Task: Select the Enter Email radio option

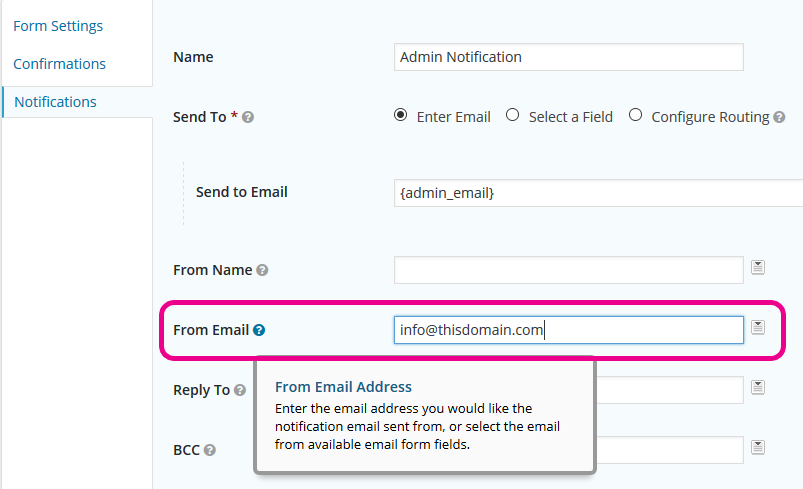Action: pos(400,115)
